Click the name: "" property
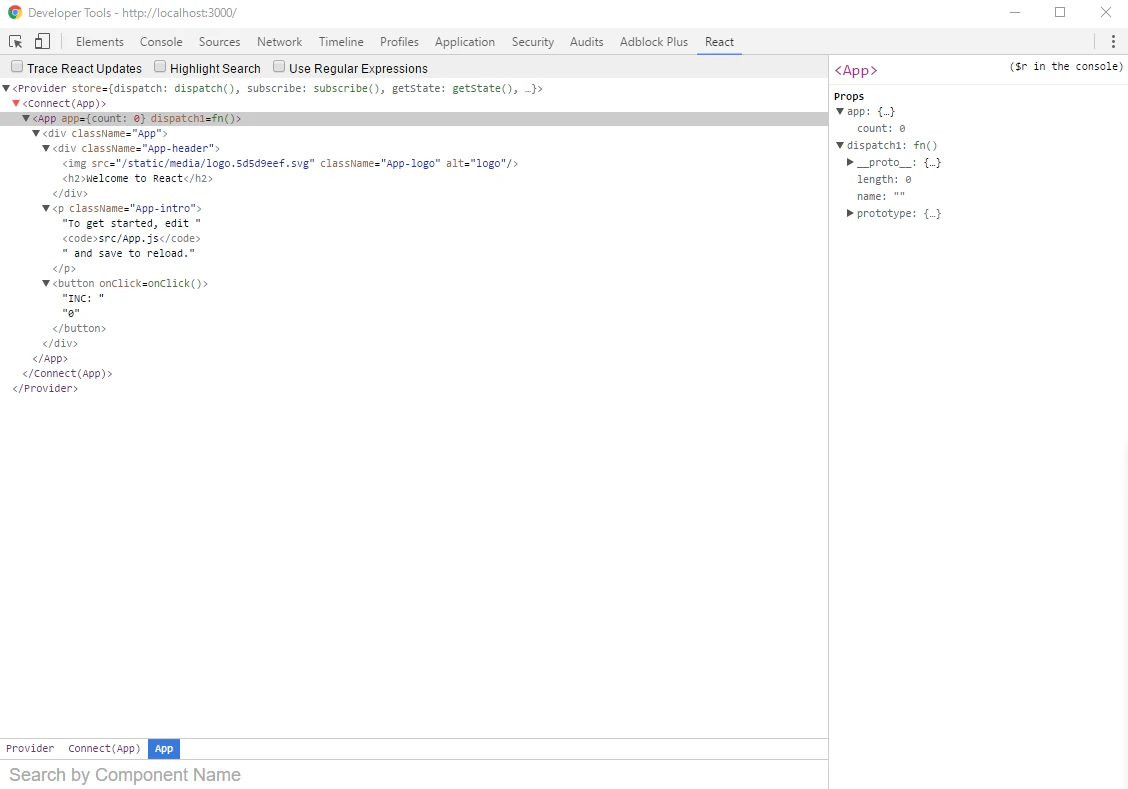Screen dimensions: 1128x789 click(881, 196)
